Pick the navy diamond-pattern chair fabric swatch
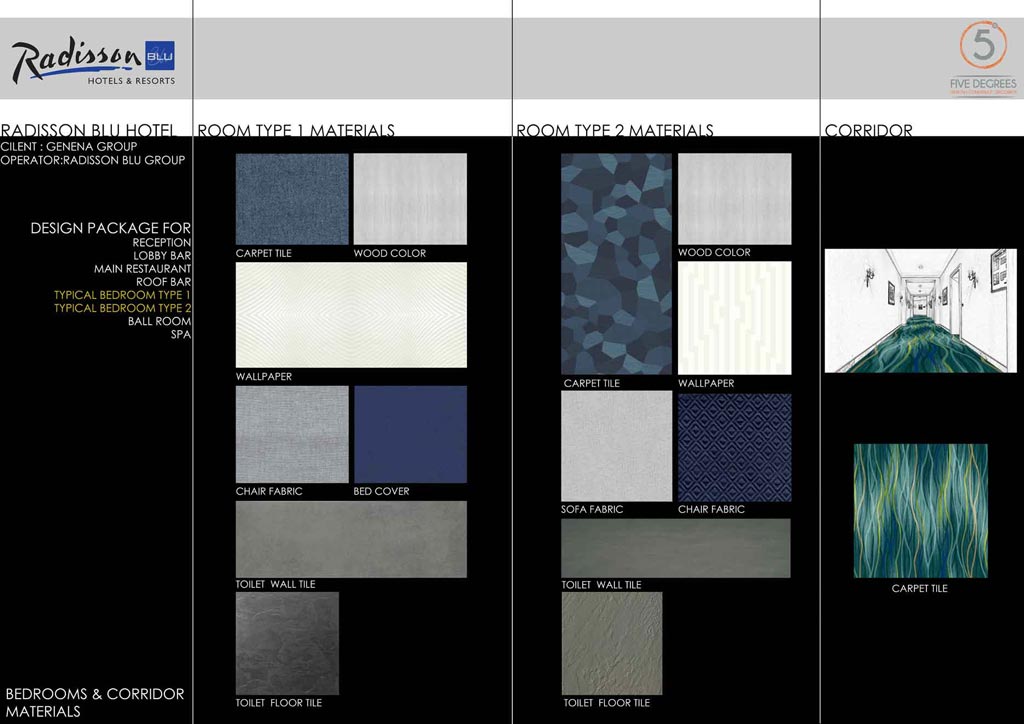This screenshot has height=724, width=1024. tap(735, 447)
